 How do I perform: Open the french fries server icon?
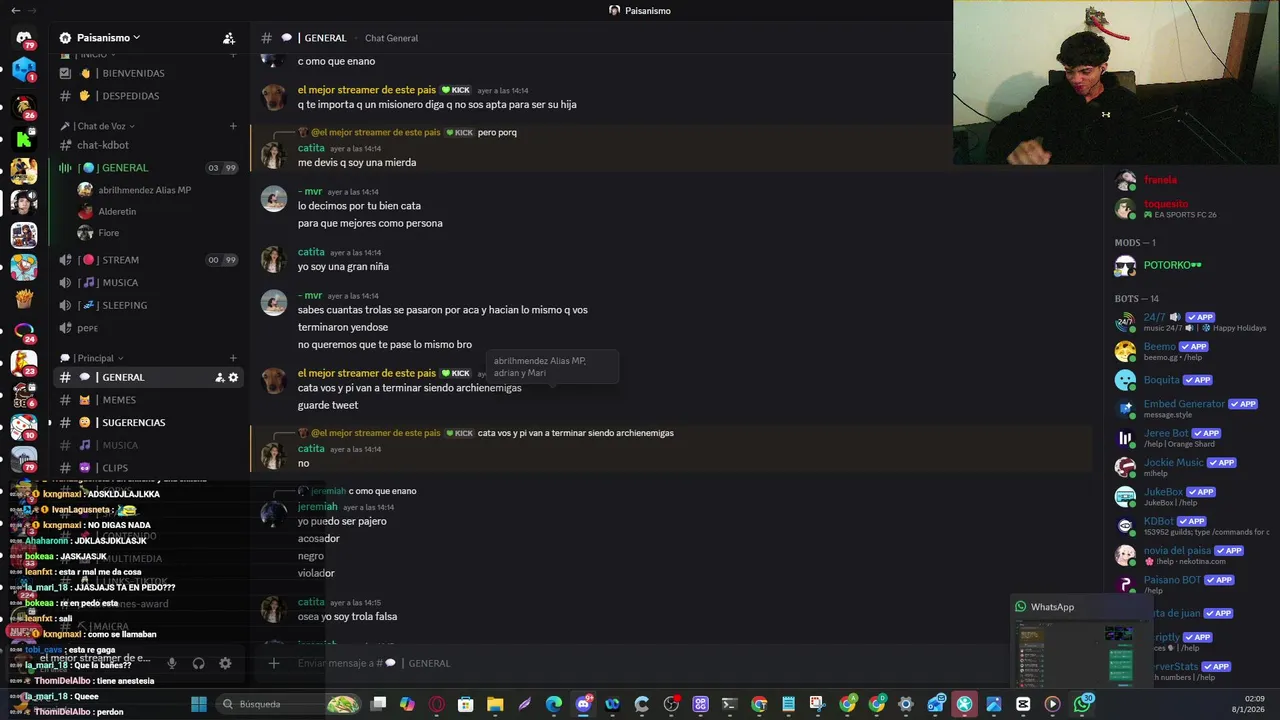click(x=24, y=299)
